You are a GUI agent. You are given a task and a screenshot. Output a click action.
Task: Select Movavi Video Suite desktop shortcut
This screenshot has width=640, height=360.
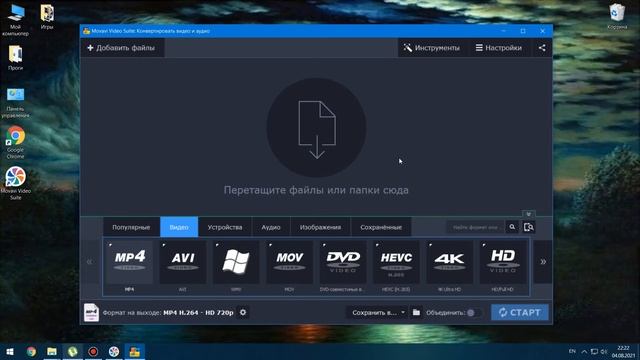point(15,183)
